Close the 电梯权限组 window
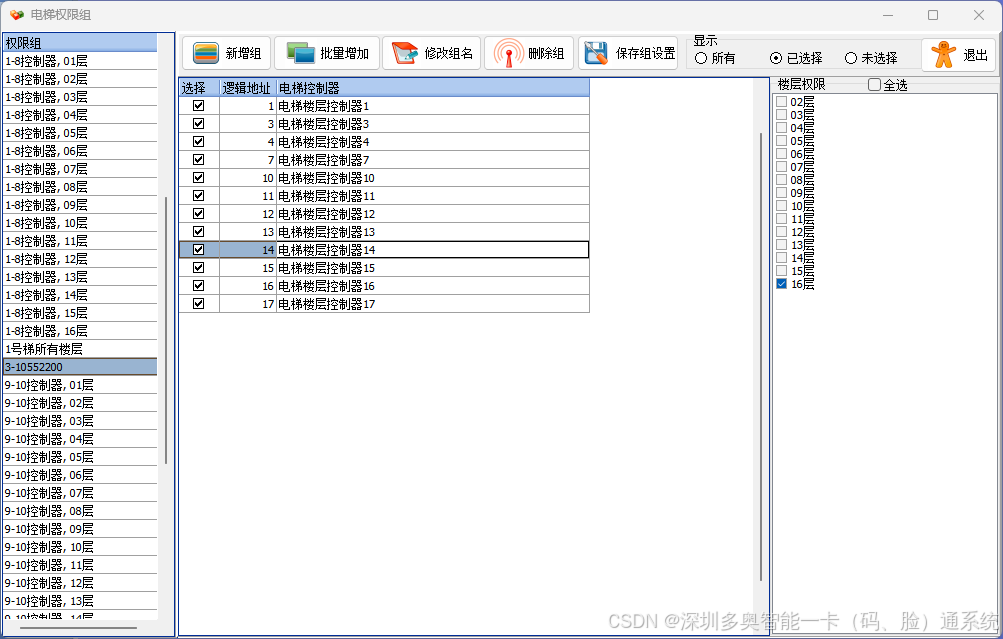The image size is (1003, 639). click(x=979, y=15)
